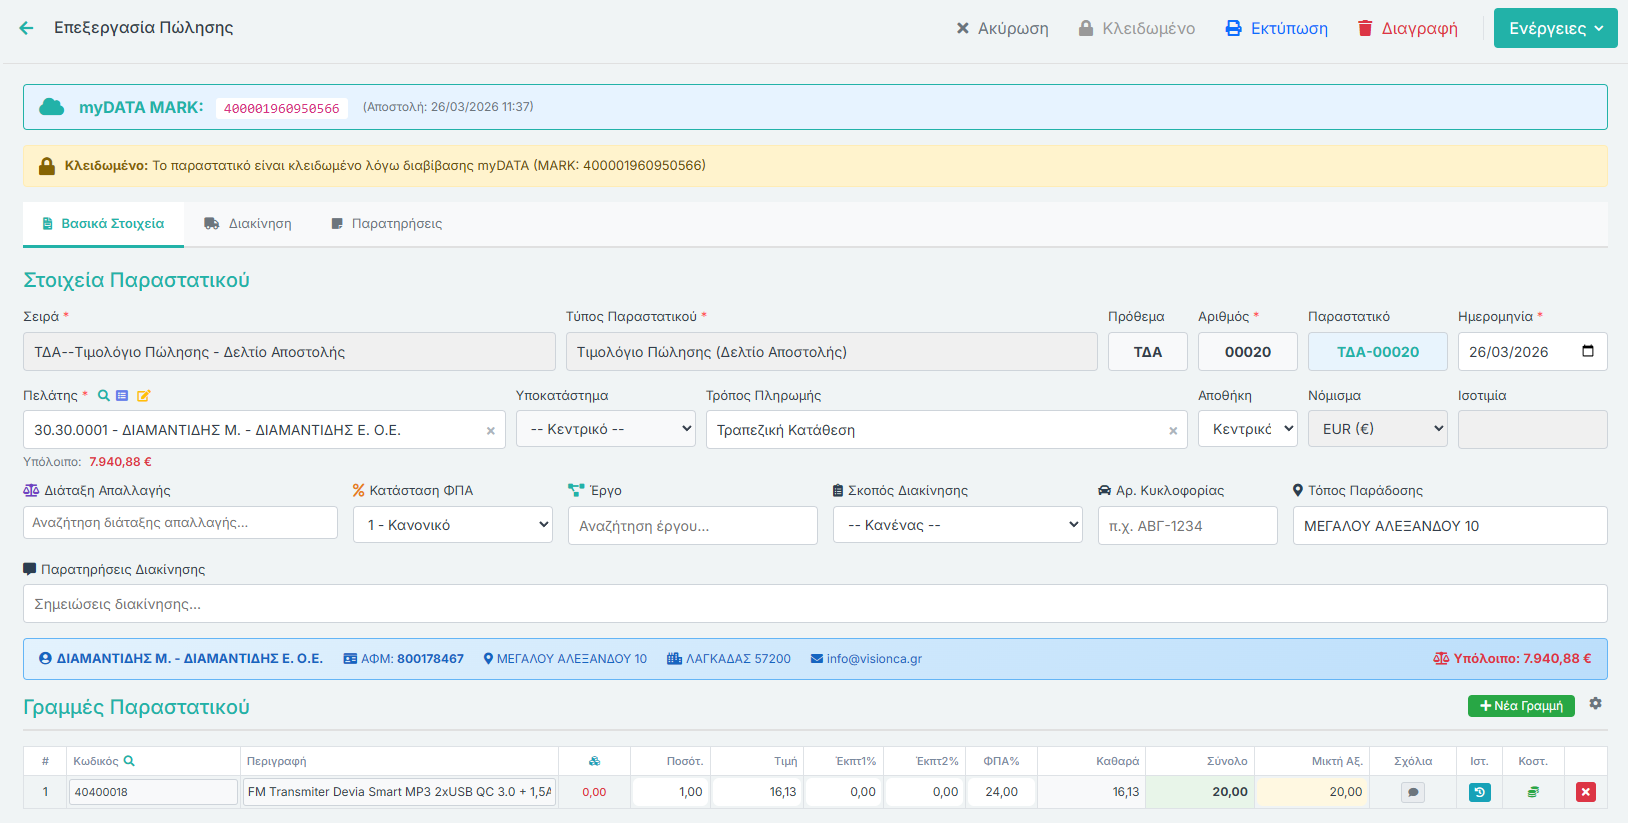Click the building icon beside ΛΑΓΚΑΔΑΣ 57200
1628x823 pixels.
click(x=674, y=659)
